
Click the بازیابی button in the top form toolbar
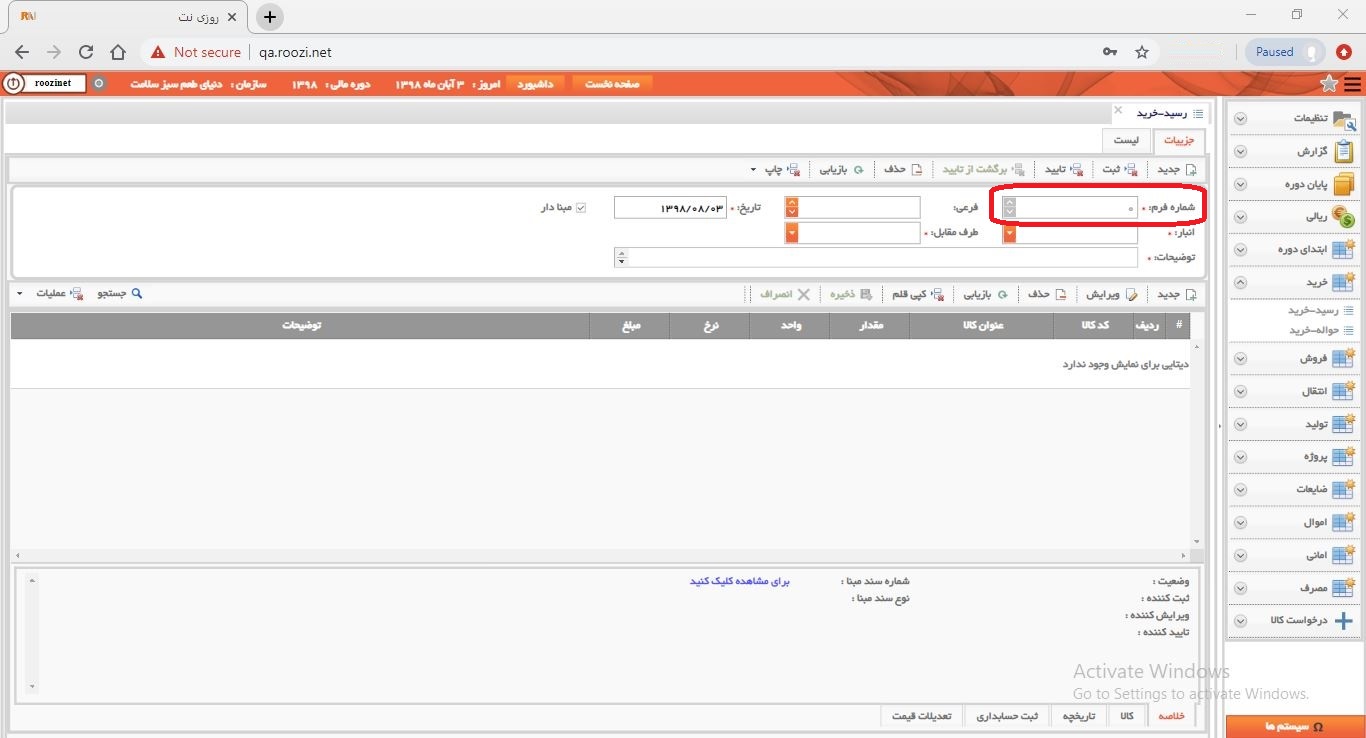842,170
